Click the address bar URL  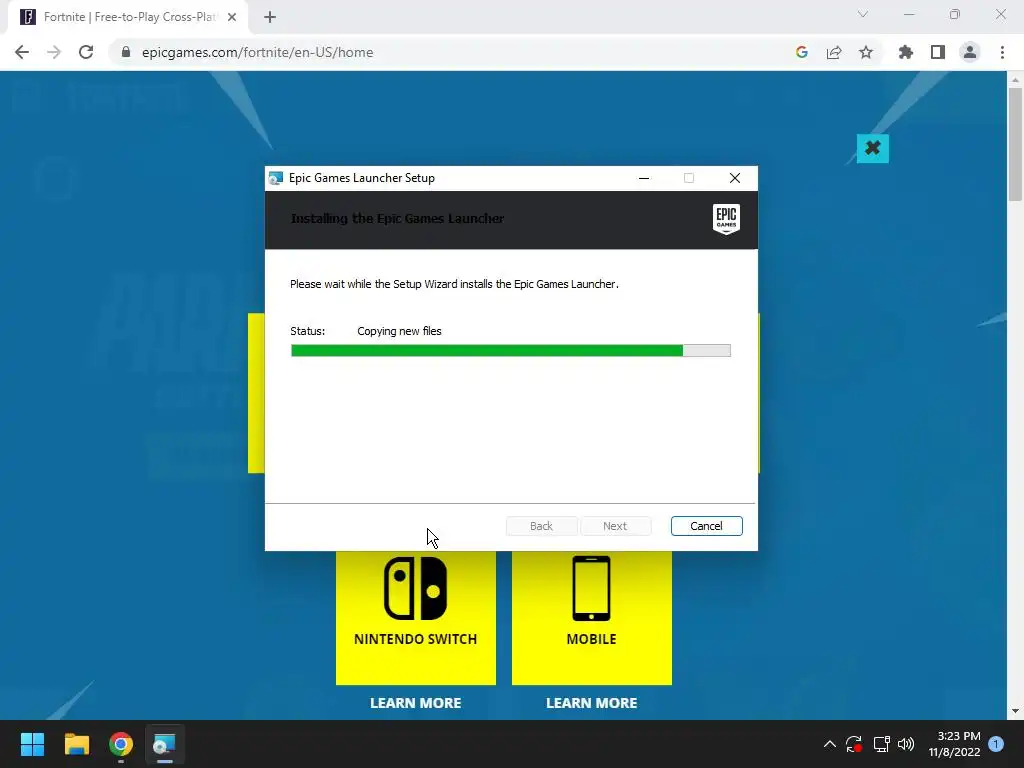(x=257, y=52)
